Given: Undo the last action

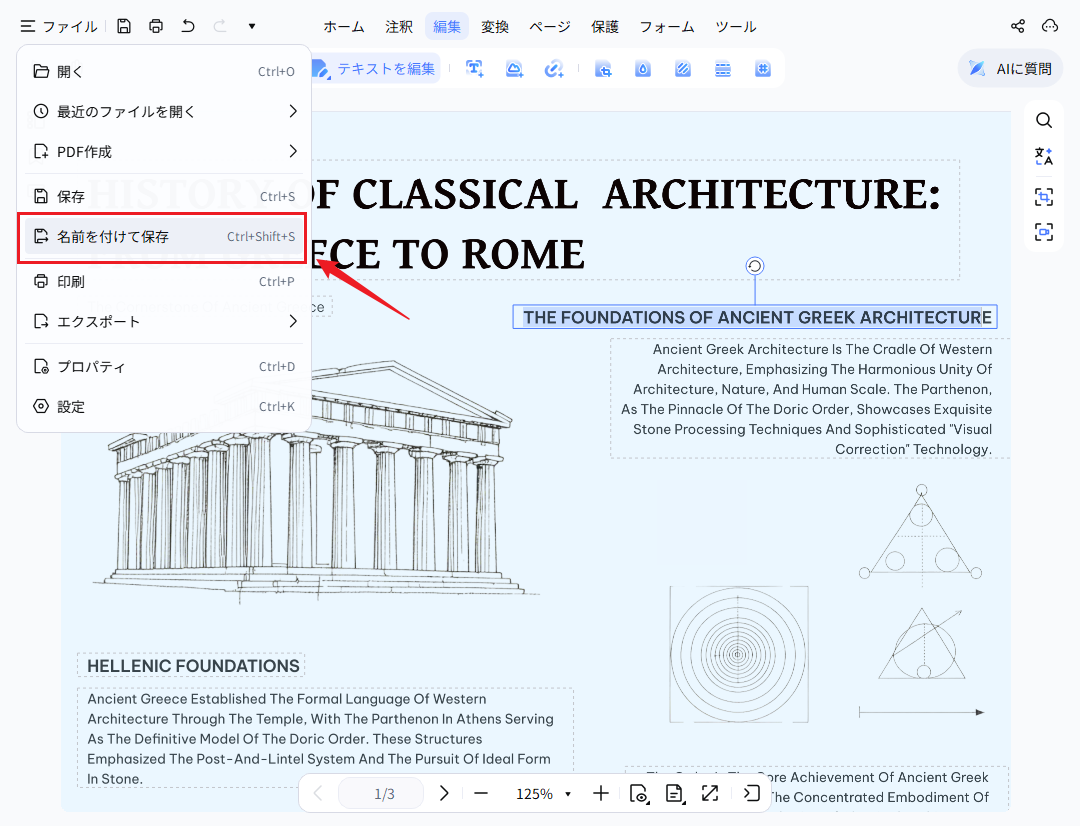Looking at the screenshot, I should 188,26.
